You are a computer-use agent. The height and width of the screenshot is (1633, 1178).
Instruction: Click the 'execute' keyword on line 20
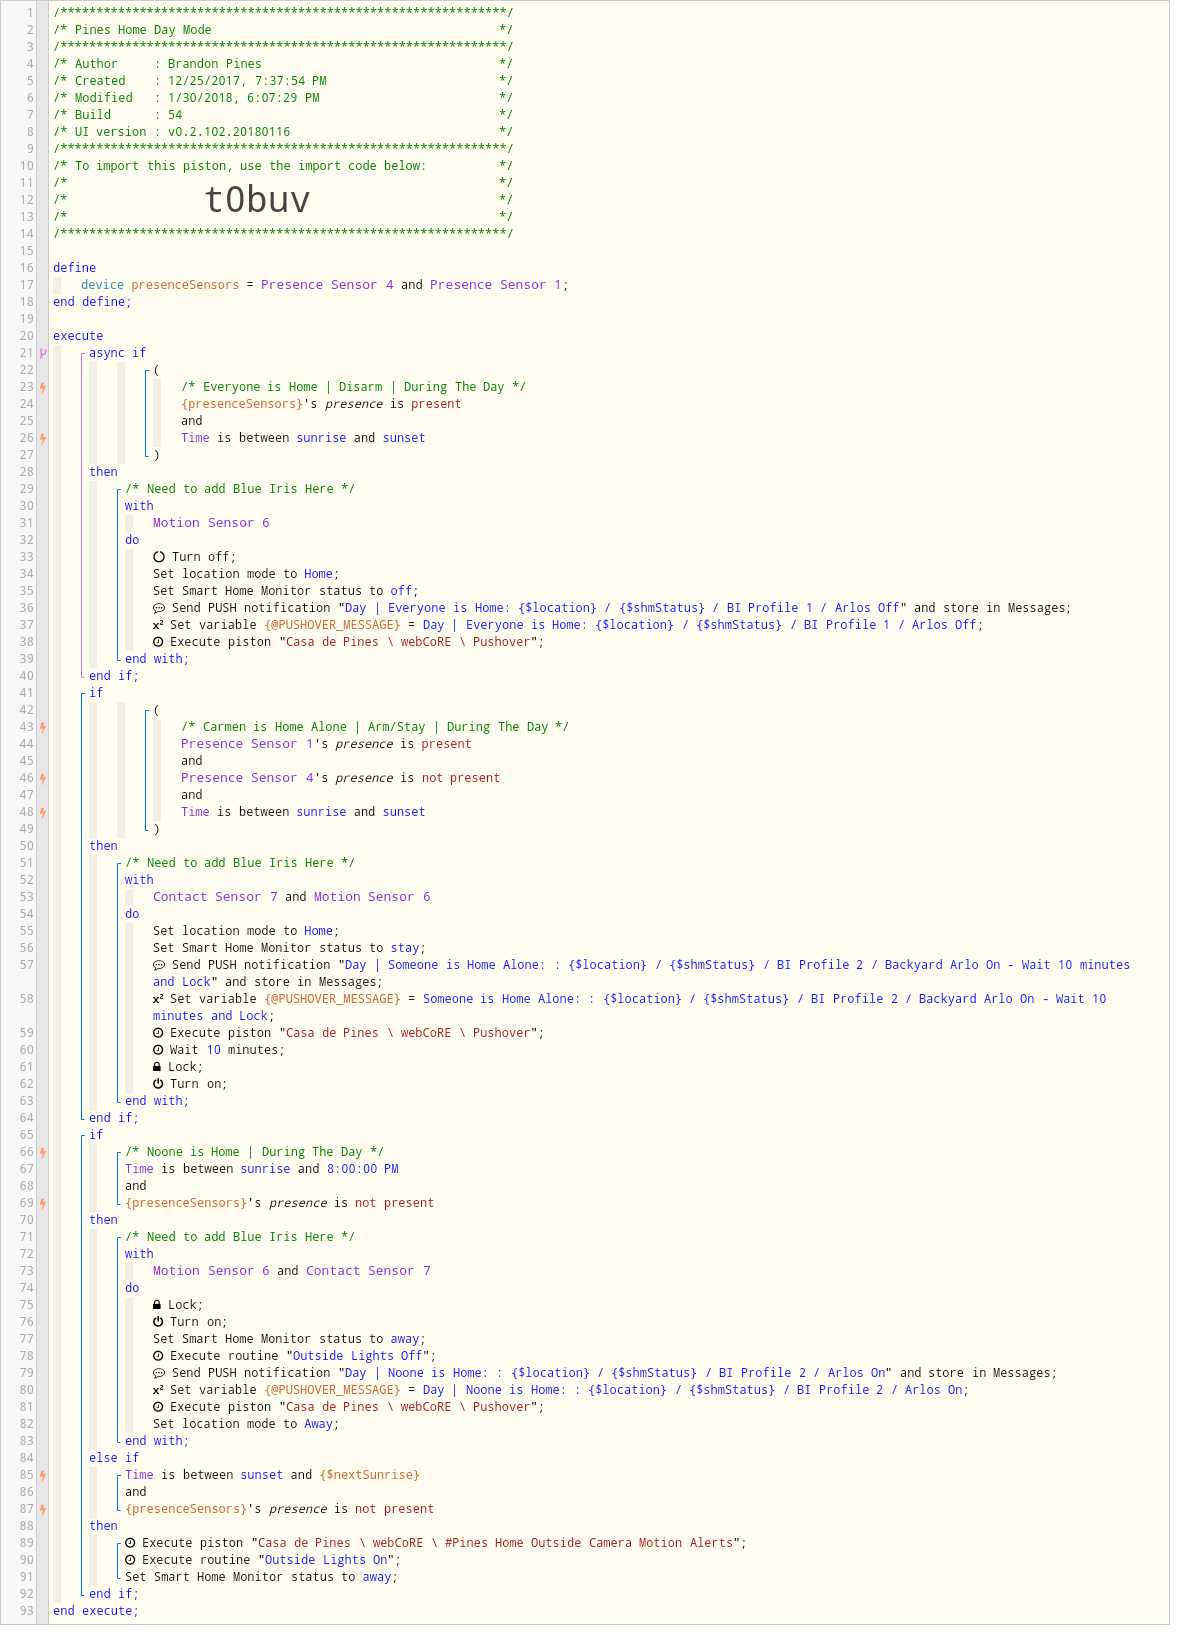coord(78,336)
